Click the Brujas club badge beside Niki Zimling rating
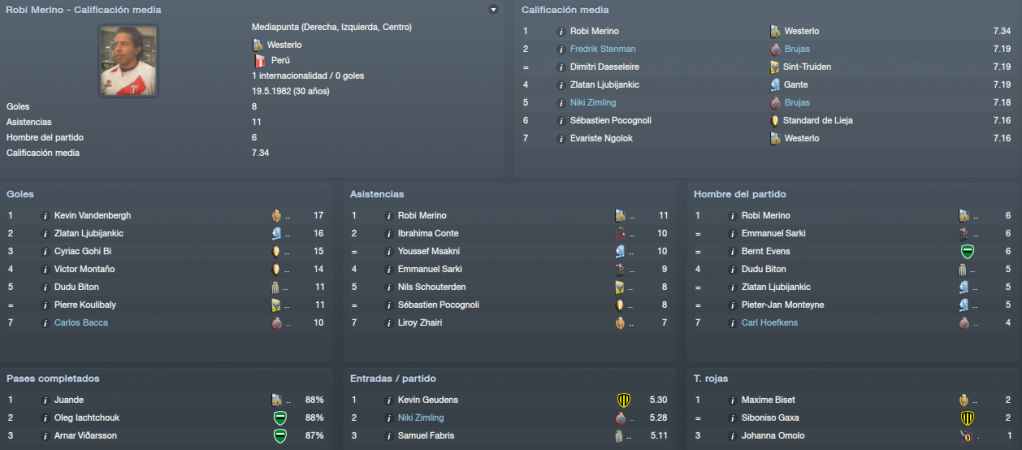This screenshot has width=1022, height=450. [x=775, y=102]
